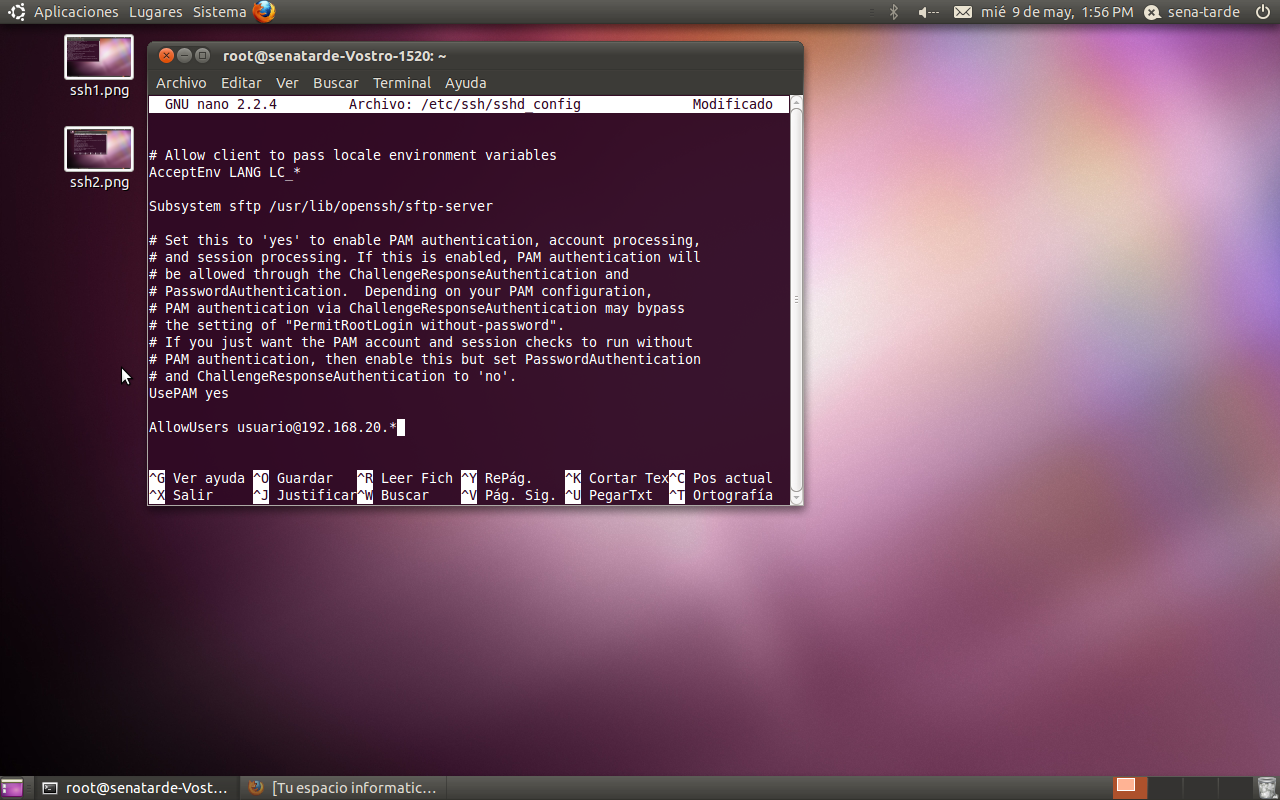The width and height of the screenshot is (1280, 800).
Task: Click the show desktop button in the bottom panel
Action: pyautogui.click(x=12, y=788)
